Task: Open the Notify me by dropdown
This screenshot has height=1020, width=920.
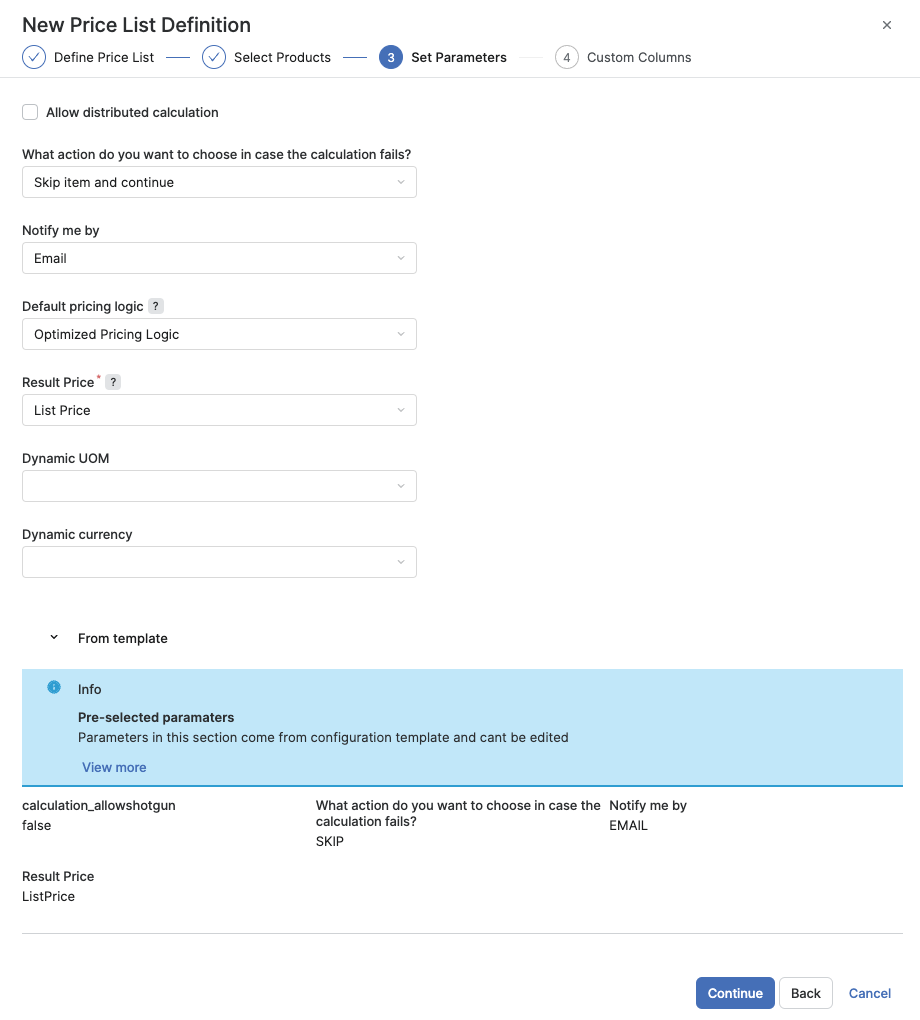Action: coord(219,258)
